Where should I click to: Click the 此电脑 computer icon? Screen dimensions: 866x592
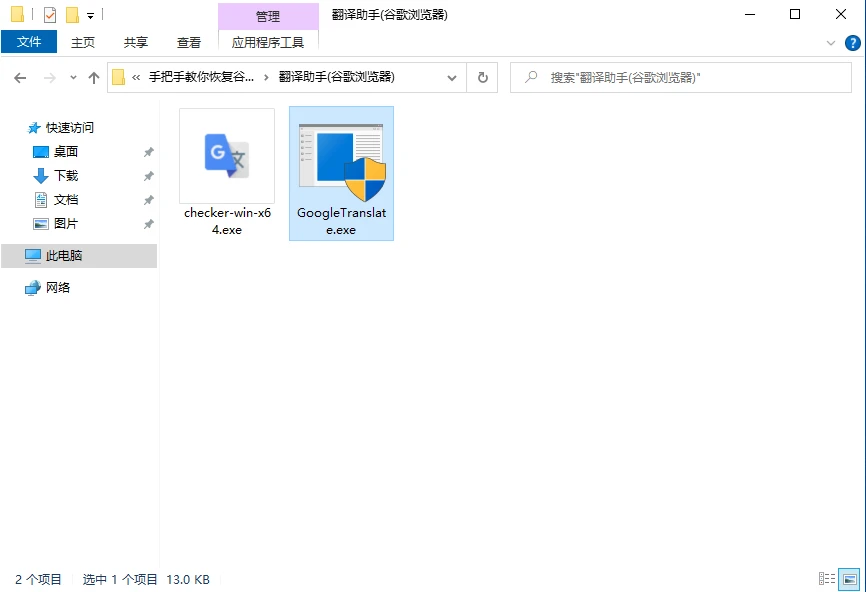coord(33,256)
